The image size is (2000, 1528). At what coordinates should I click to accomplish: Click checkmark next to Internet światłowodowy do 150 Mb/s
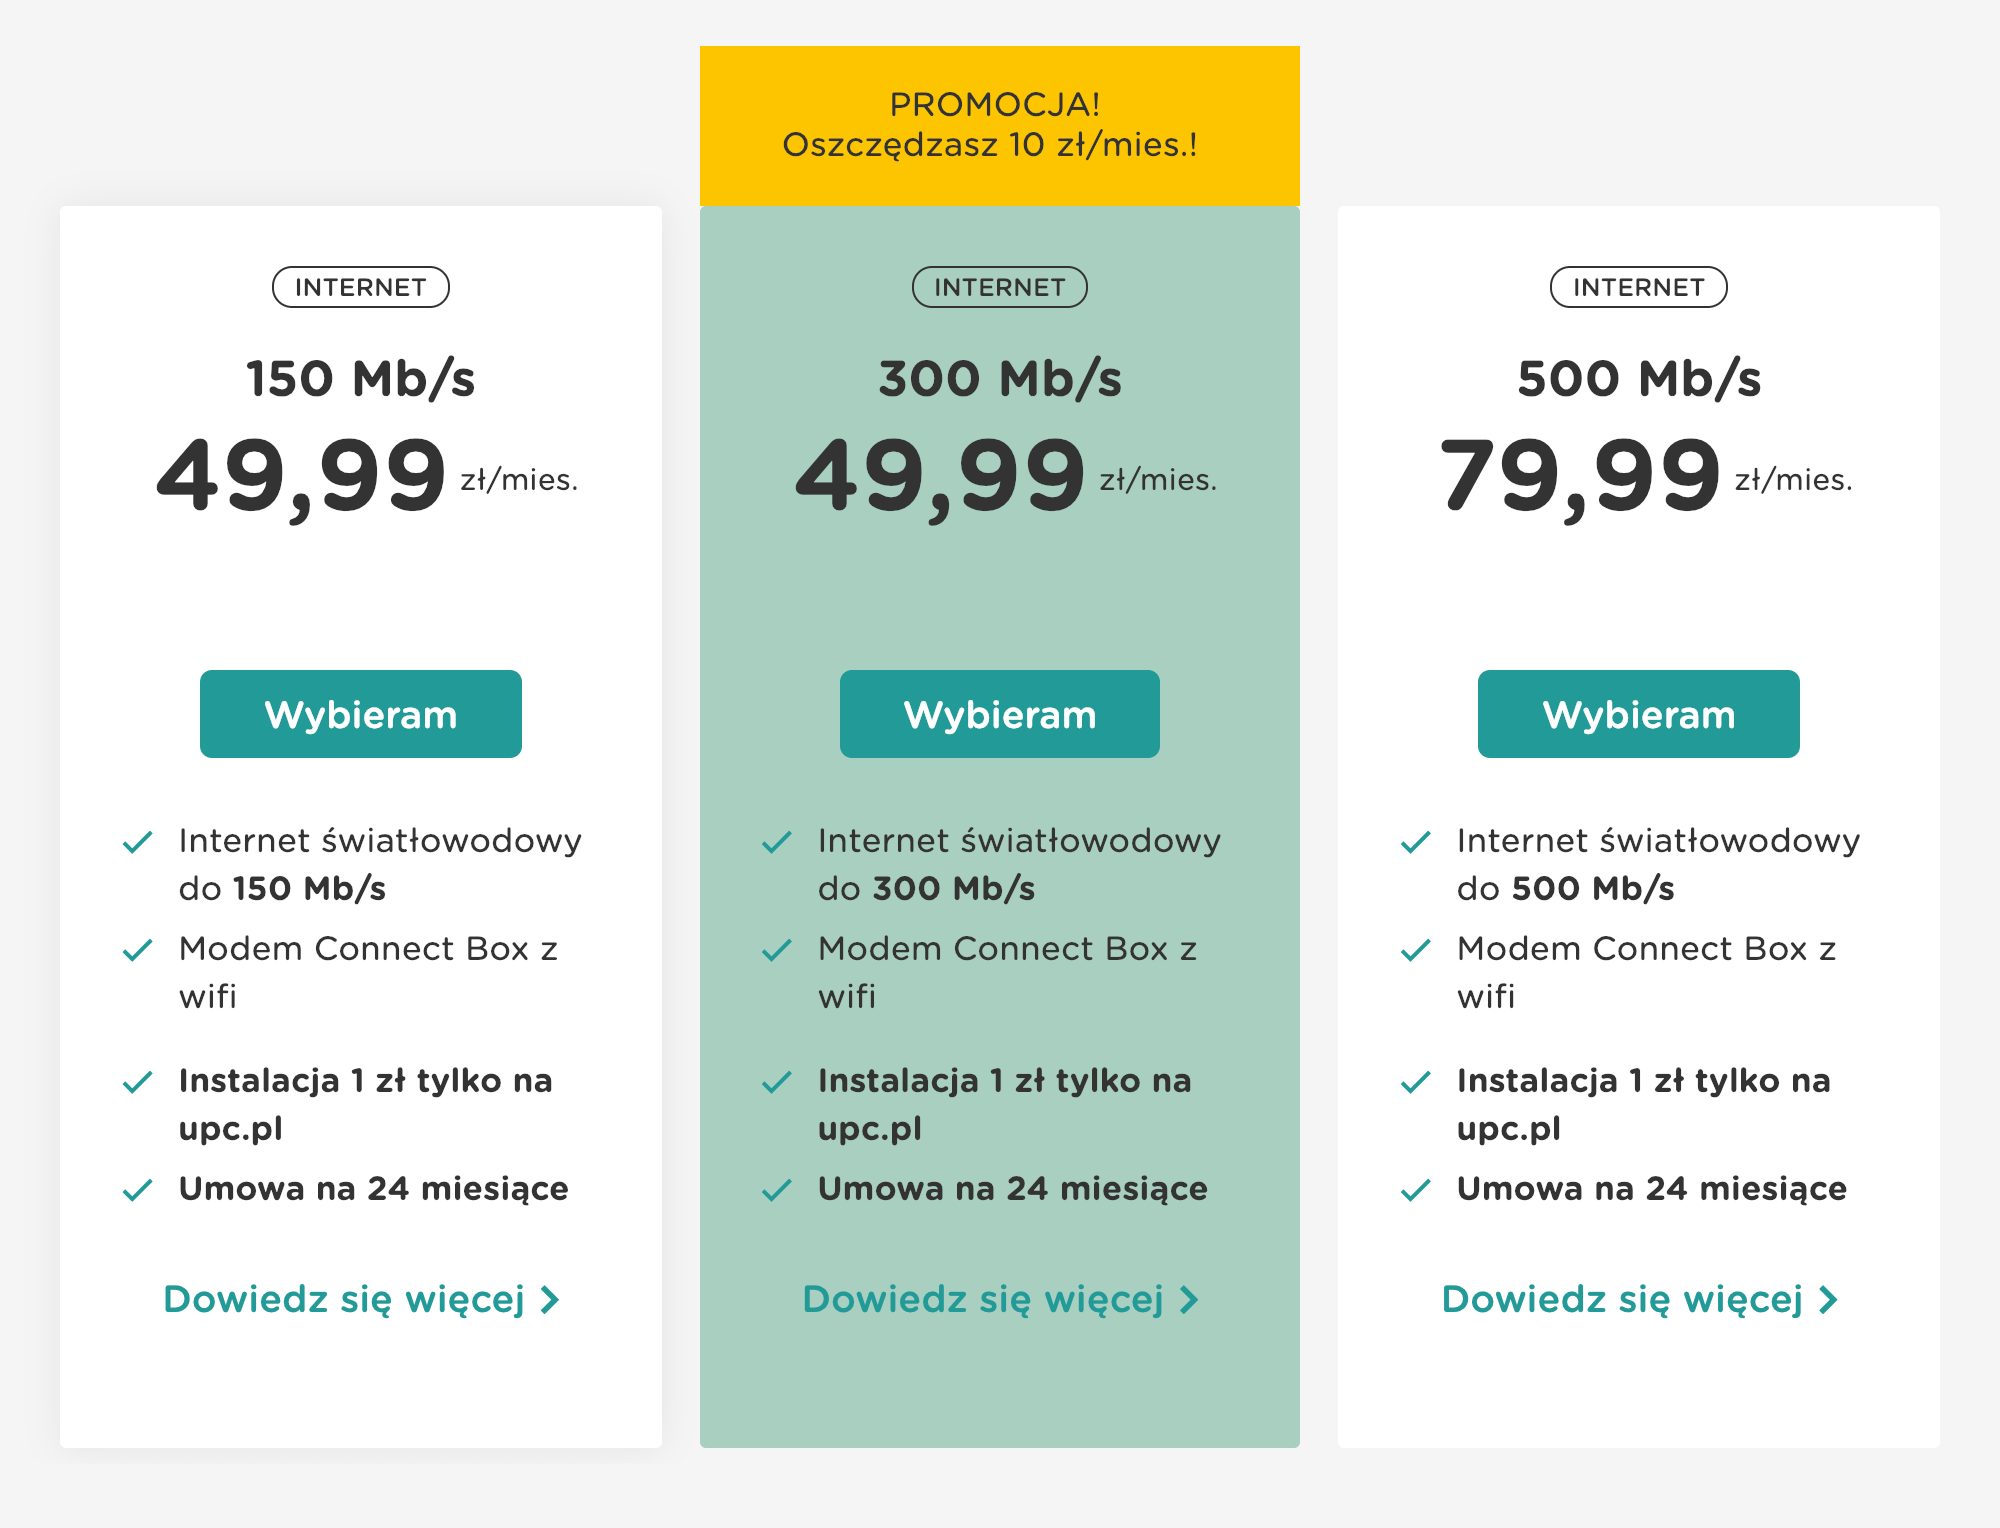(x=137, y=842)
